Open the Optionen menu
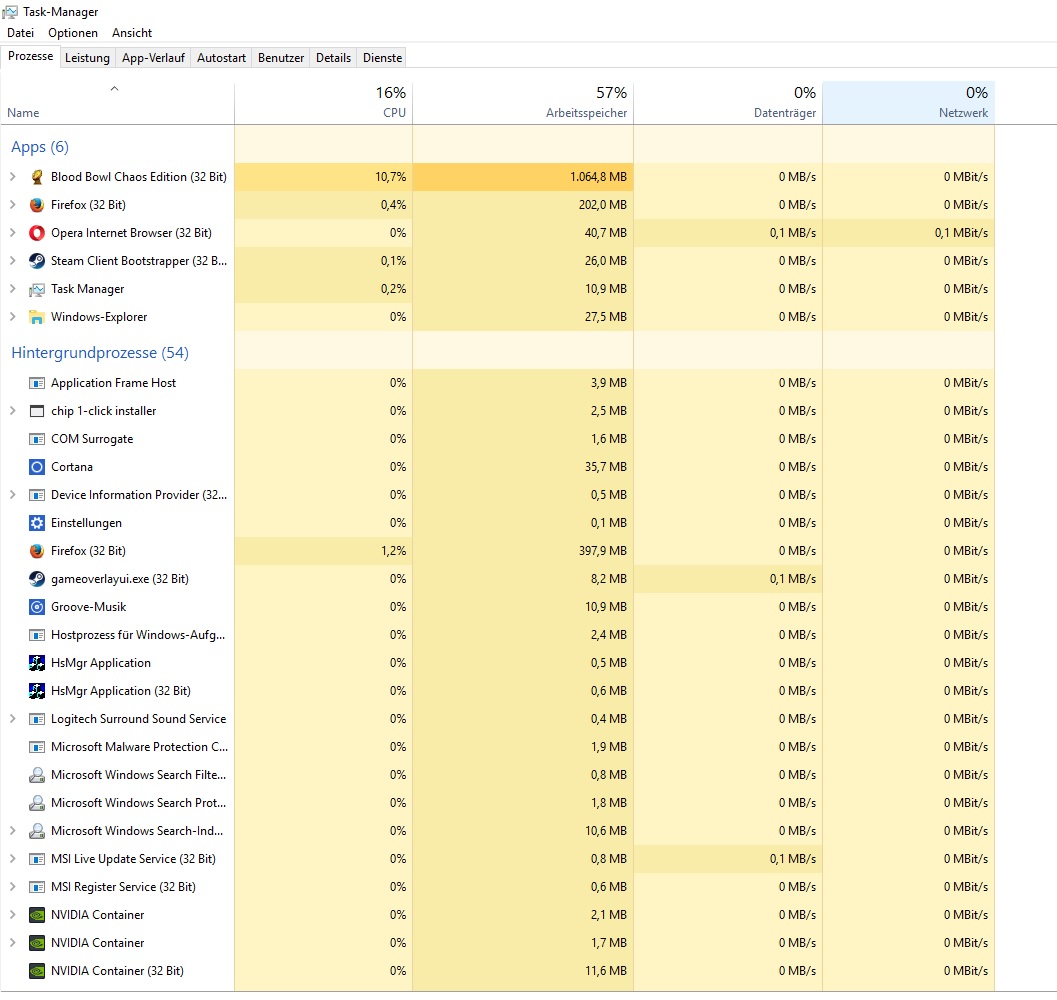This screenshot has height=1000, width=1057. [x=73, y=33]
